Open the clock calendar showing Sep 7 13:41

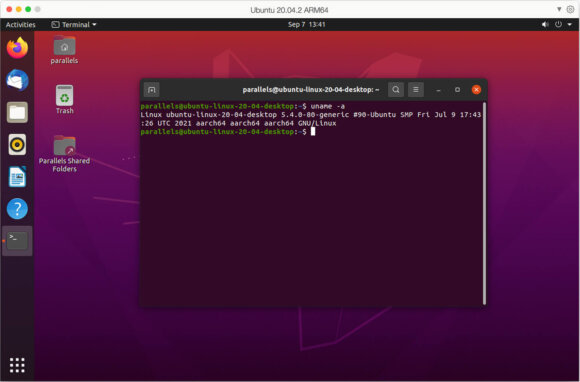(x=307, y=25)
